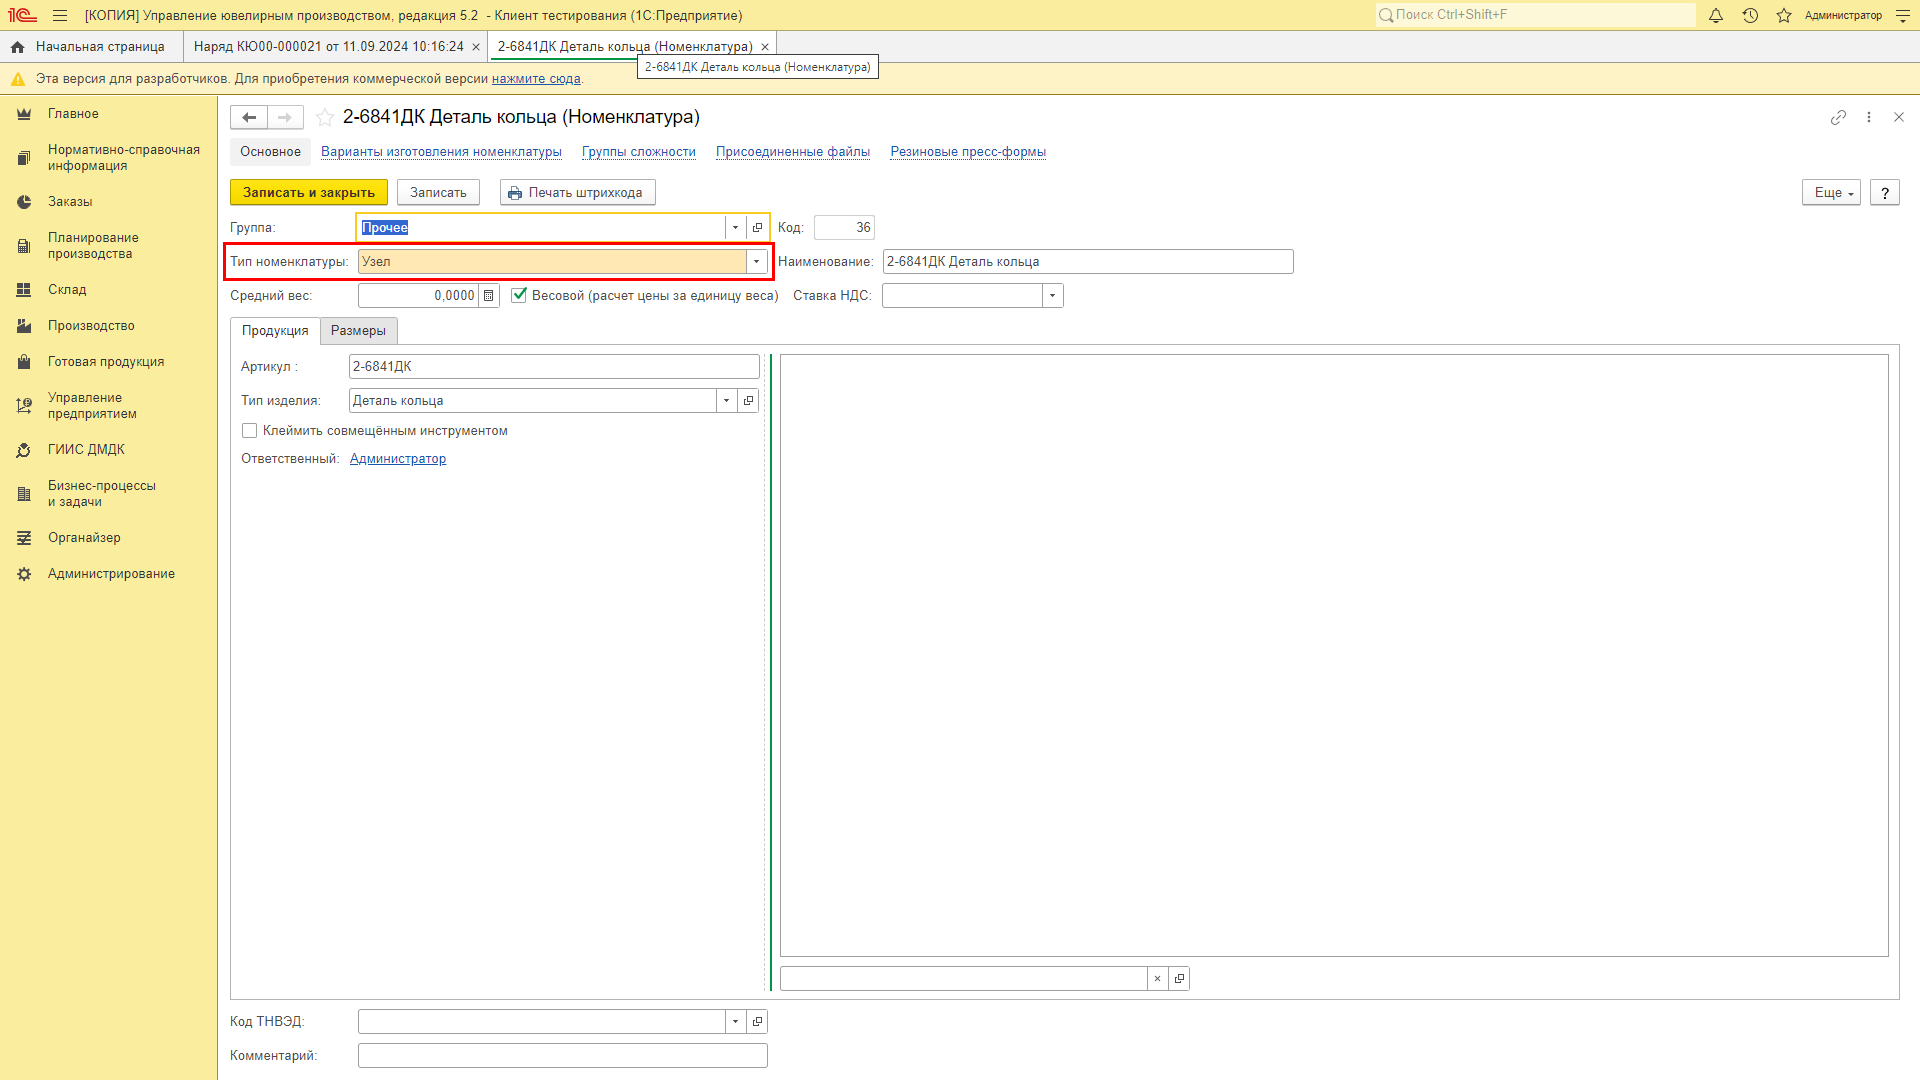Open Нормативно-справочная информация section
Viewport: 1920px width, 1080px height.
coord(109,158)
